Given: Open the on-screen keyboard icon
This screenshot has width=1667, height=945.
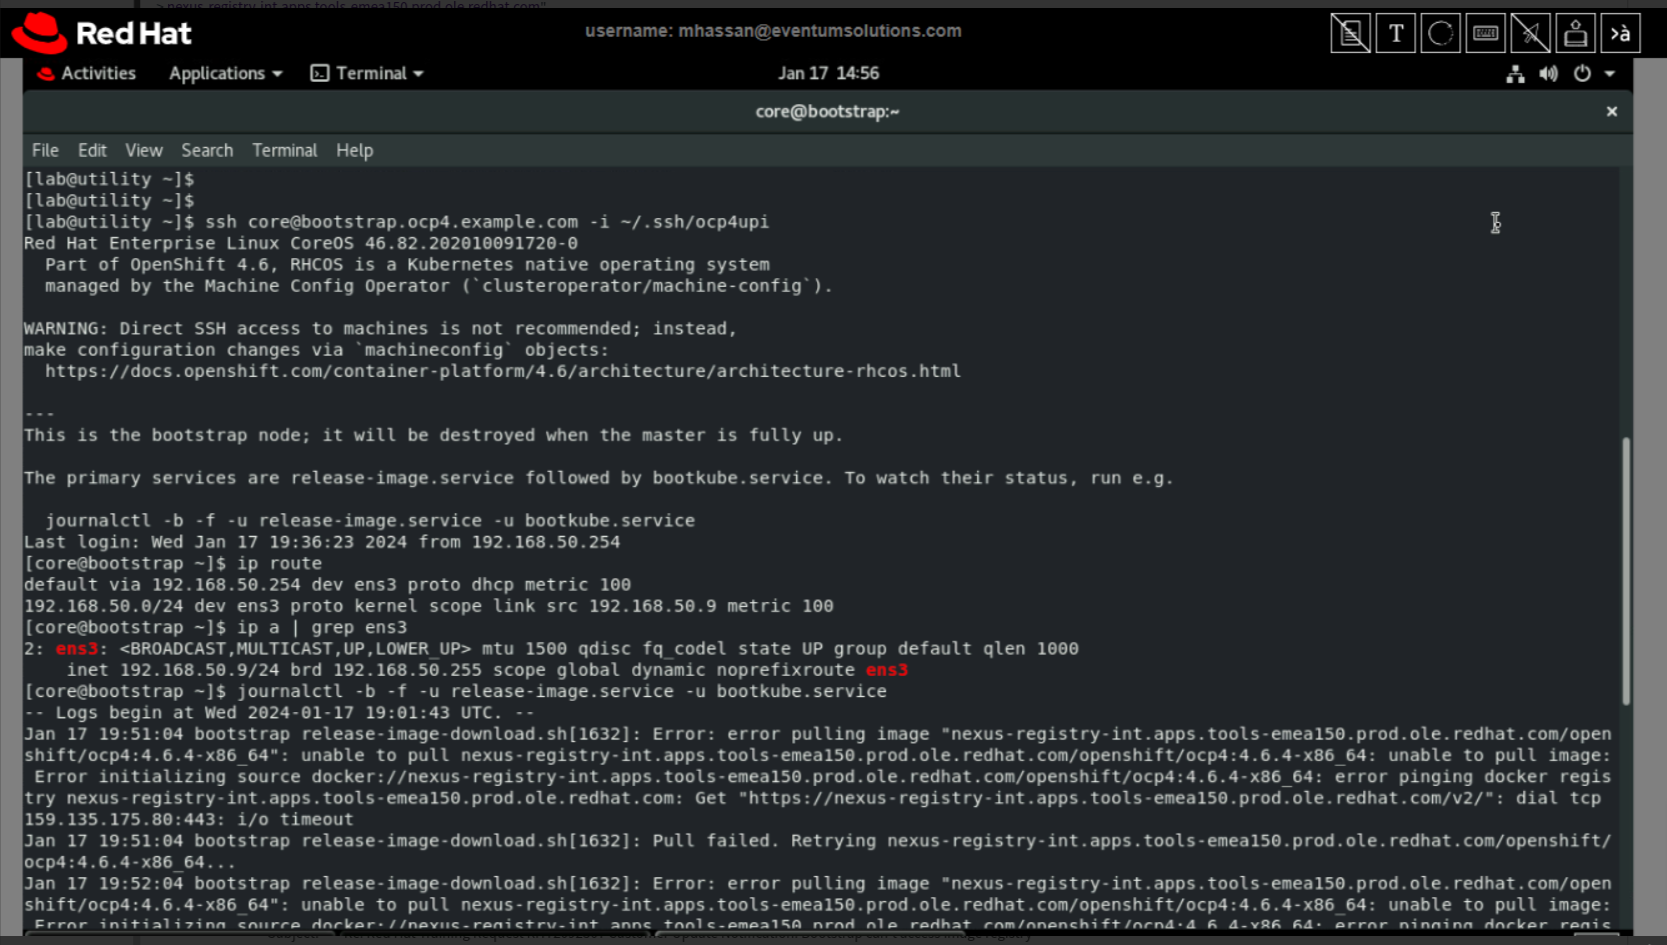Looking at the screenshot, I should pyautogui.click(x=1485, y=33).
